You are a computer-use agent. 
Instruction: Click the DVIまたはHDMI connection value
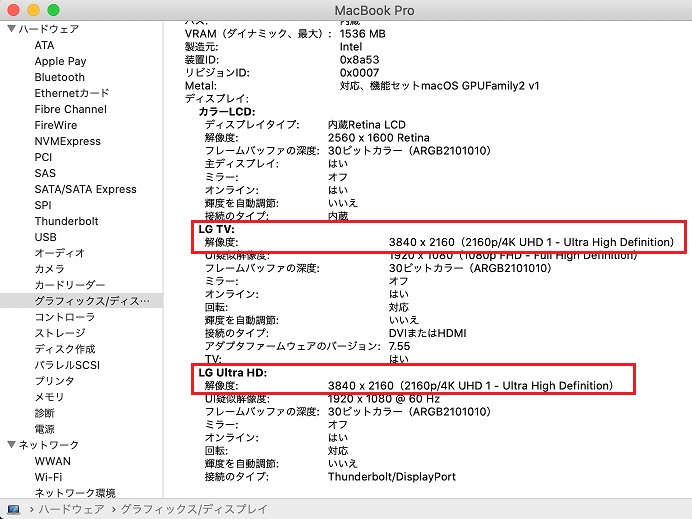coord(428,333)
